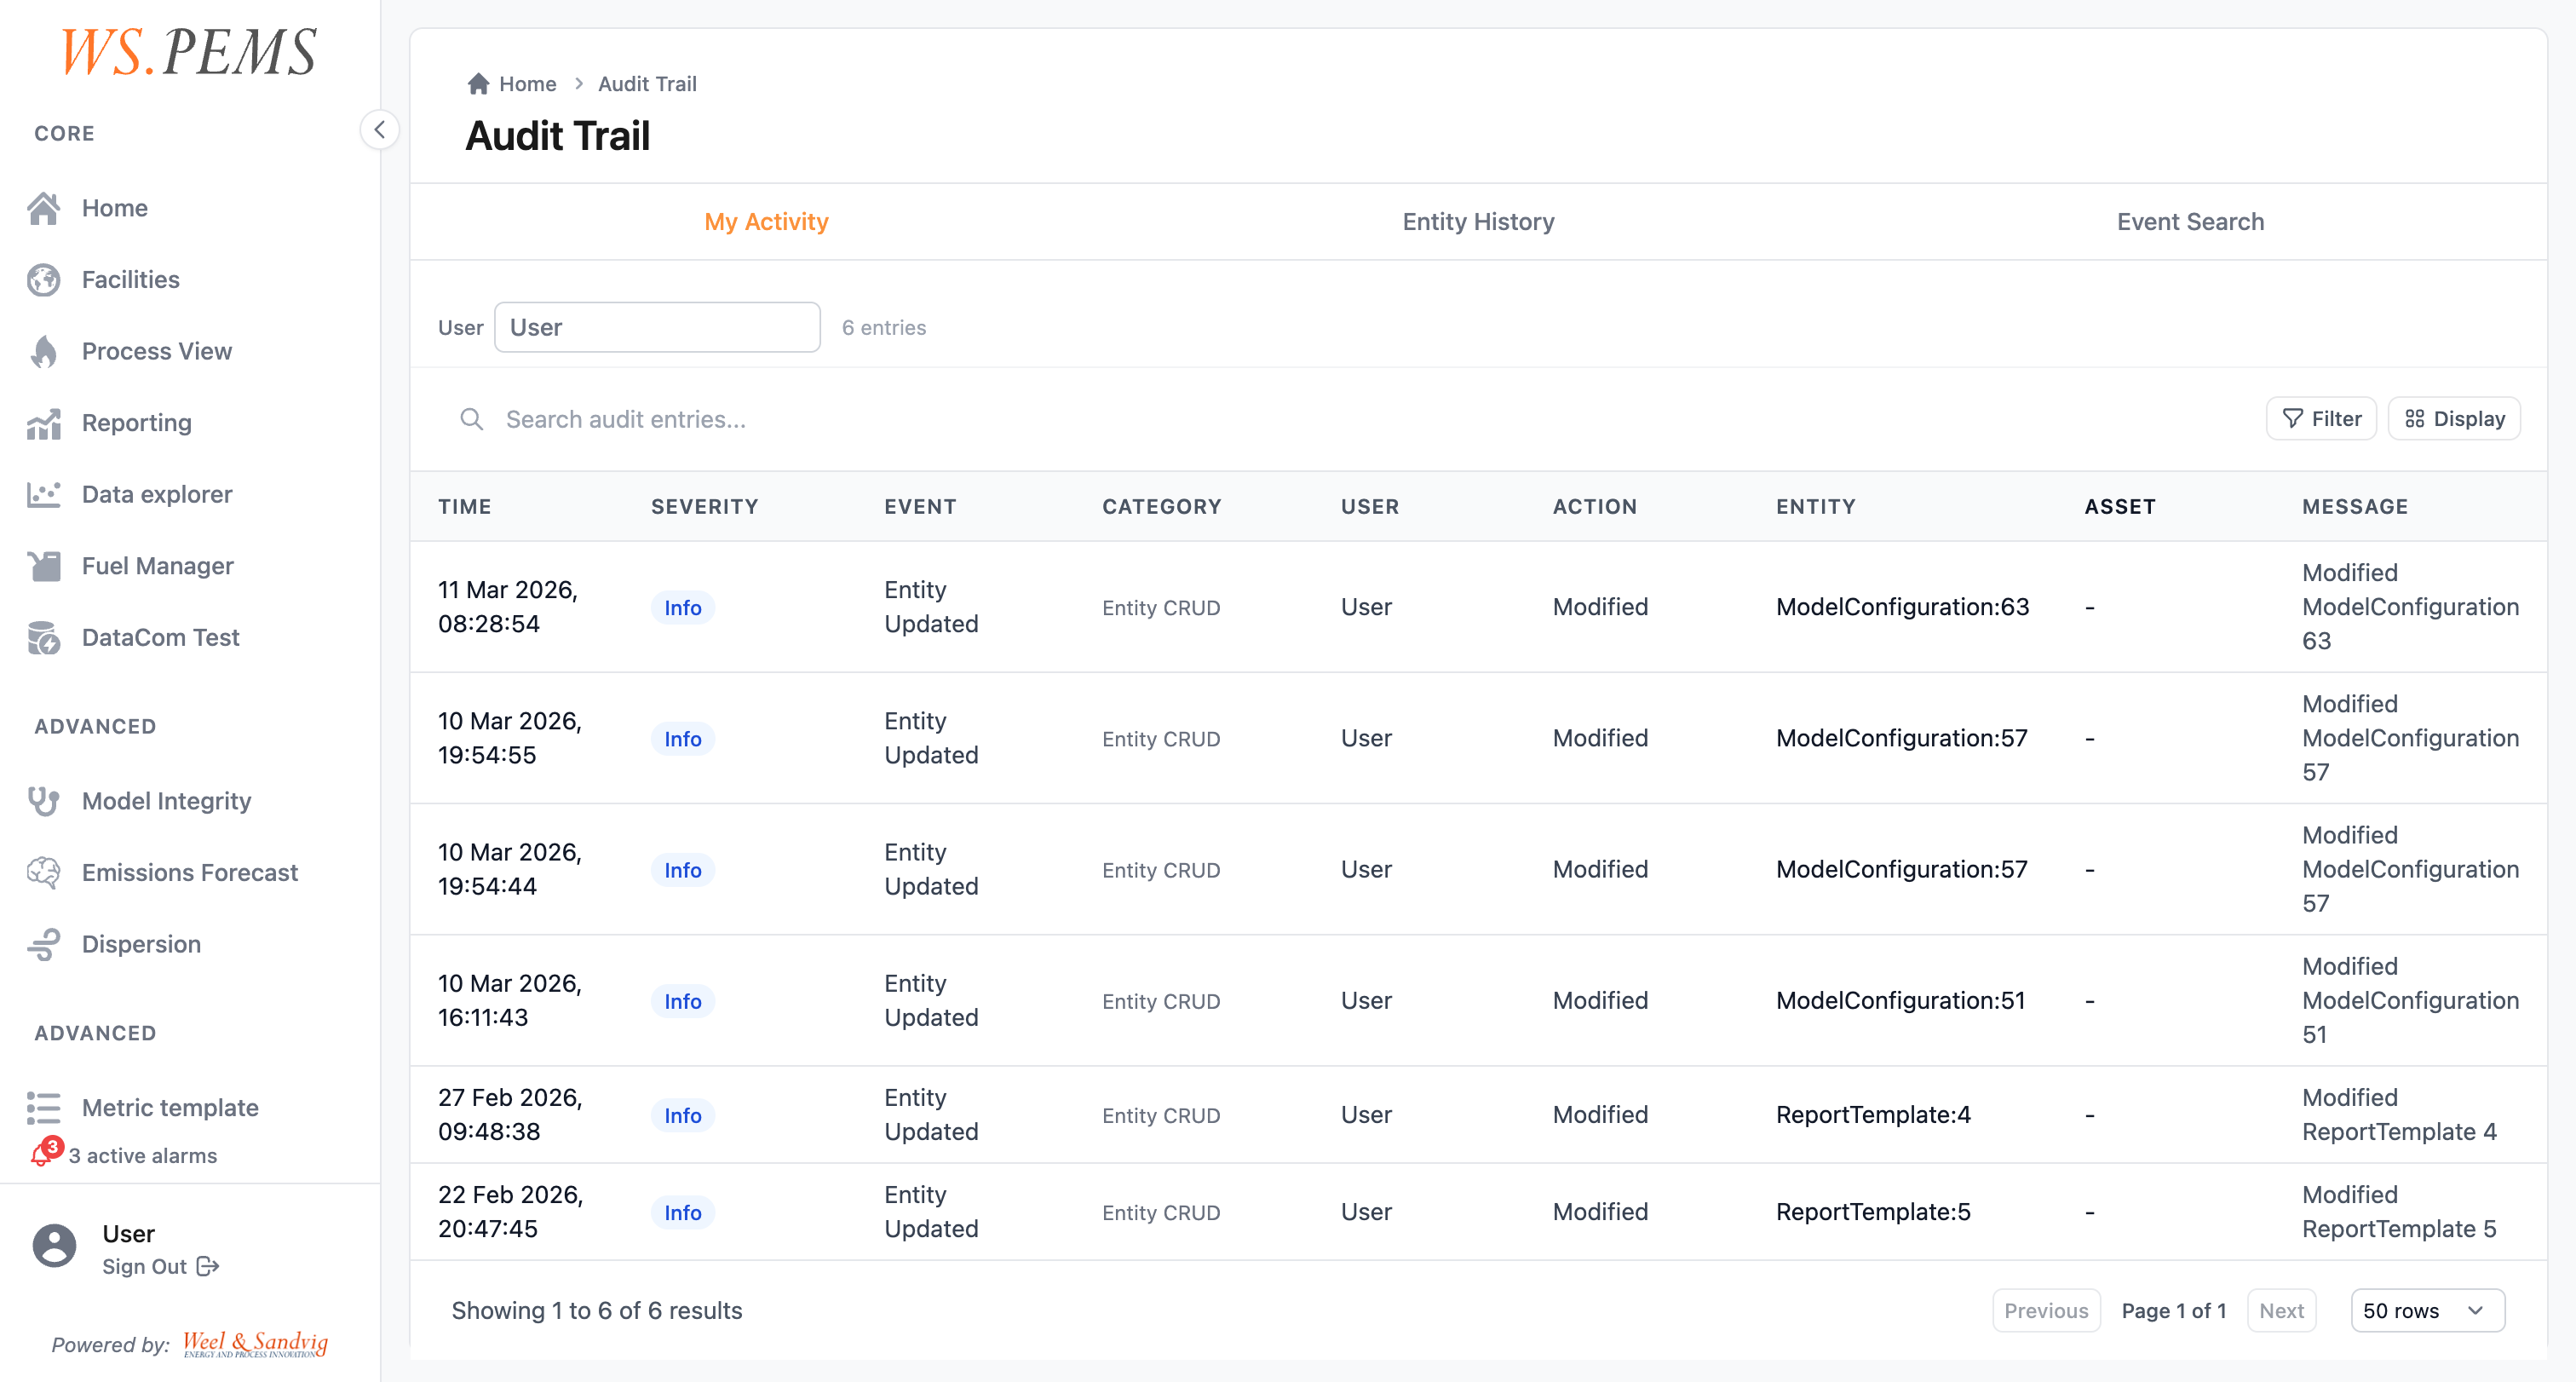The width and height of the screenshot is (2576, 1382).
Task: Click the ReportTemplate:5 entity cell
Action: coord(1873,1212)
